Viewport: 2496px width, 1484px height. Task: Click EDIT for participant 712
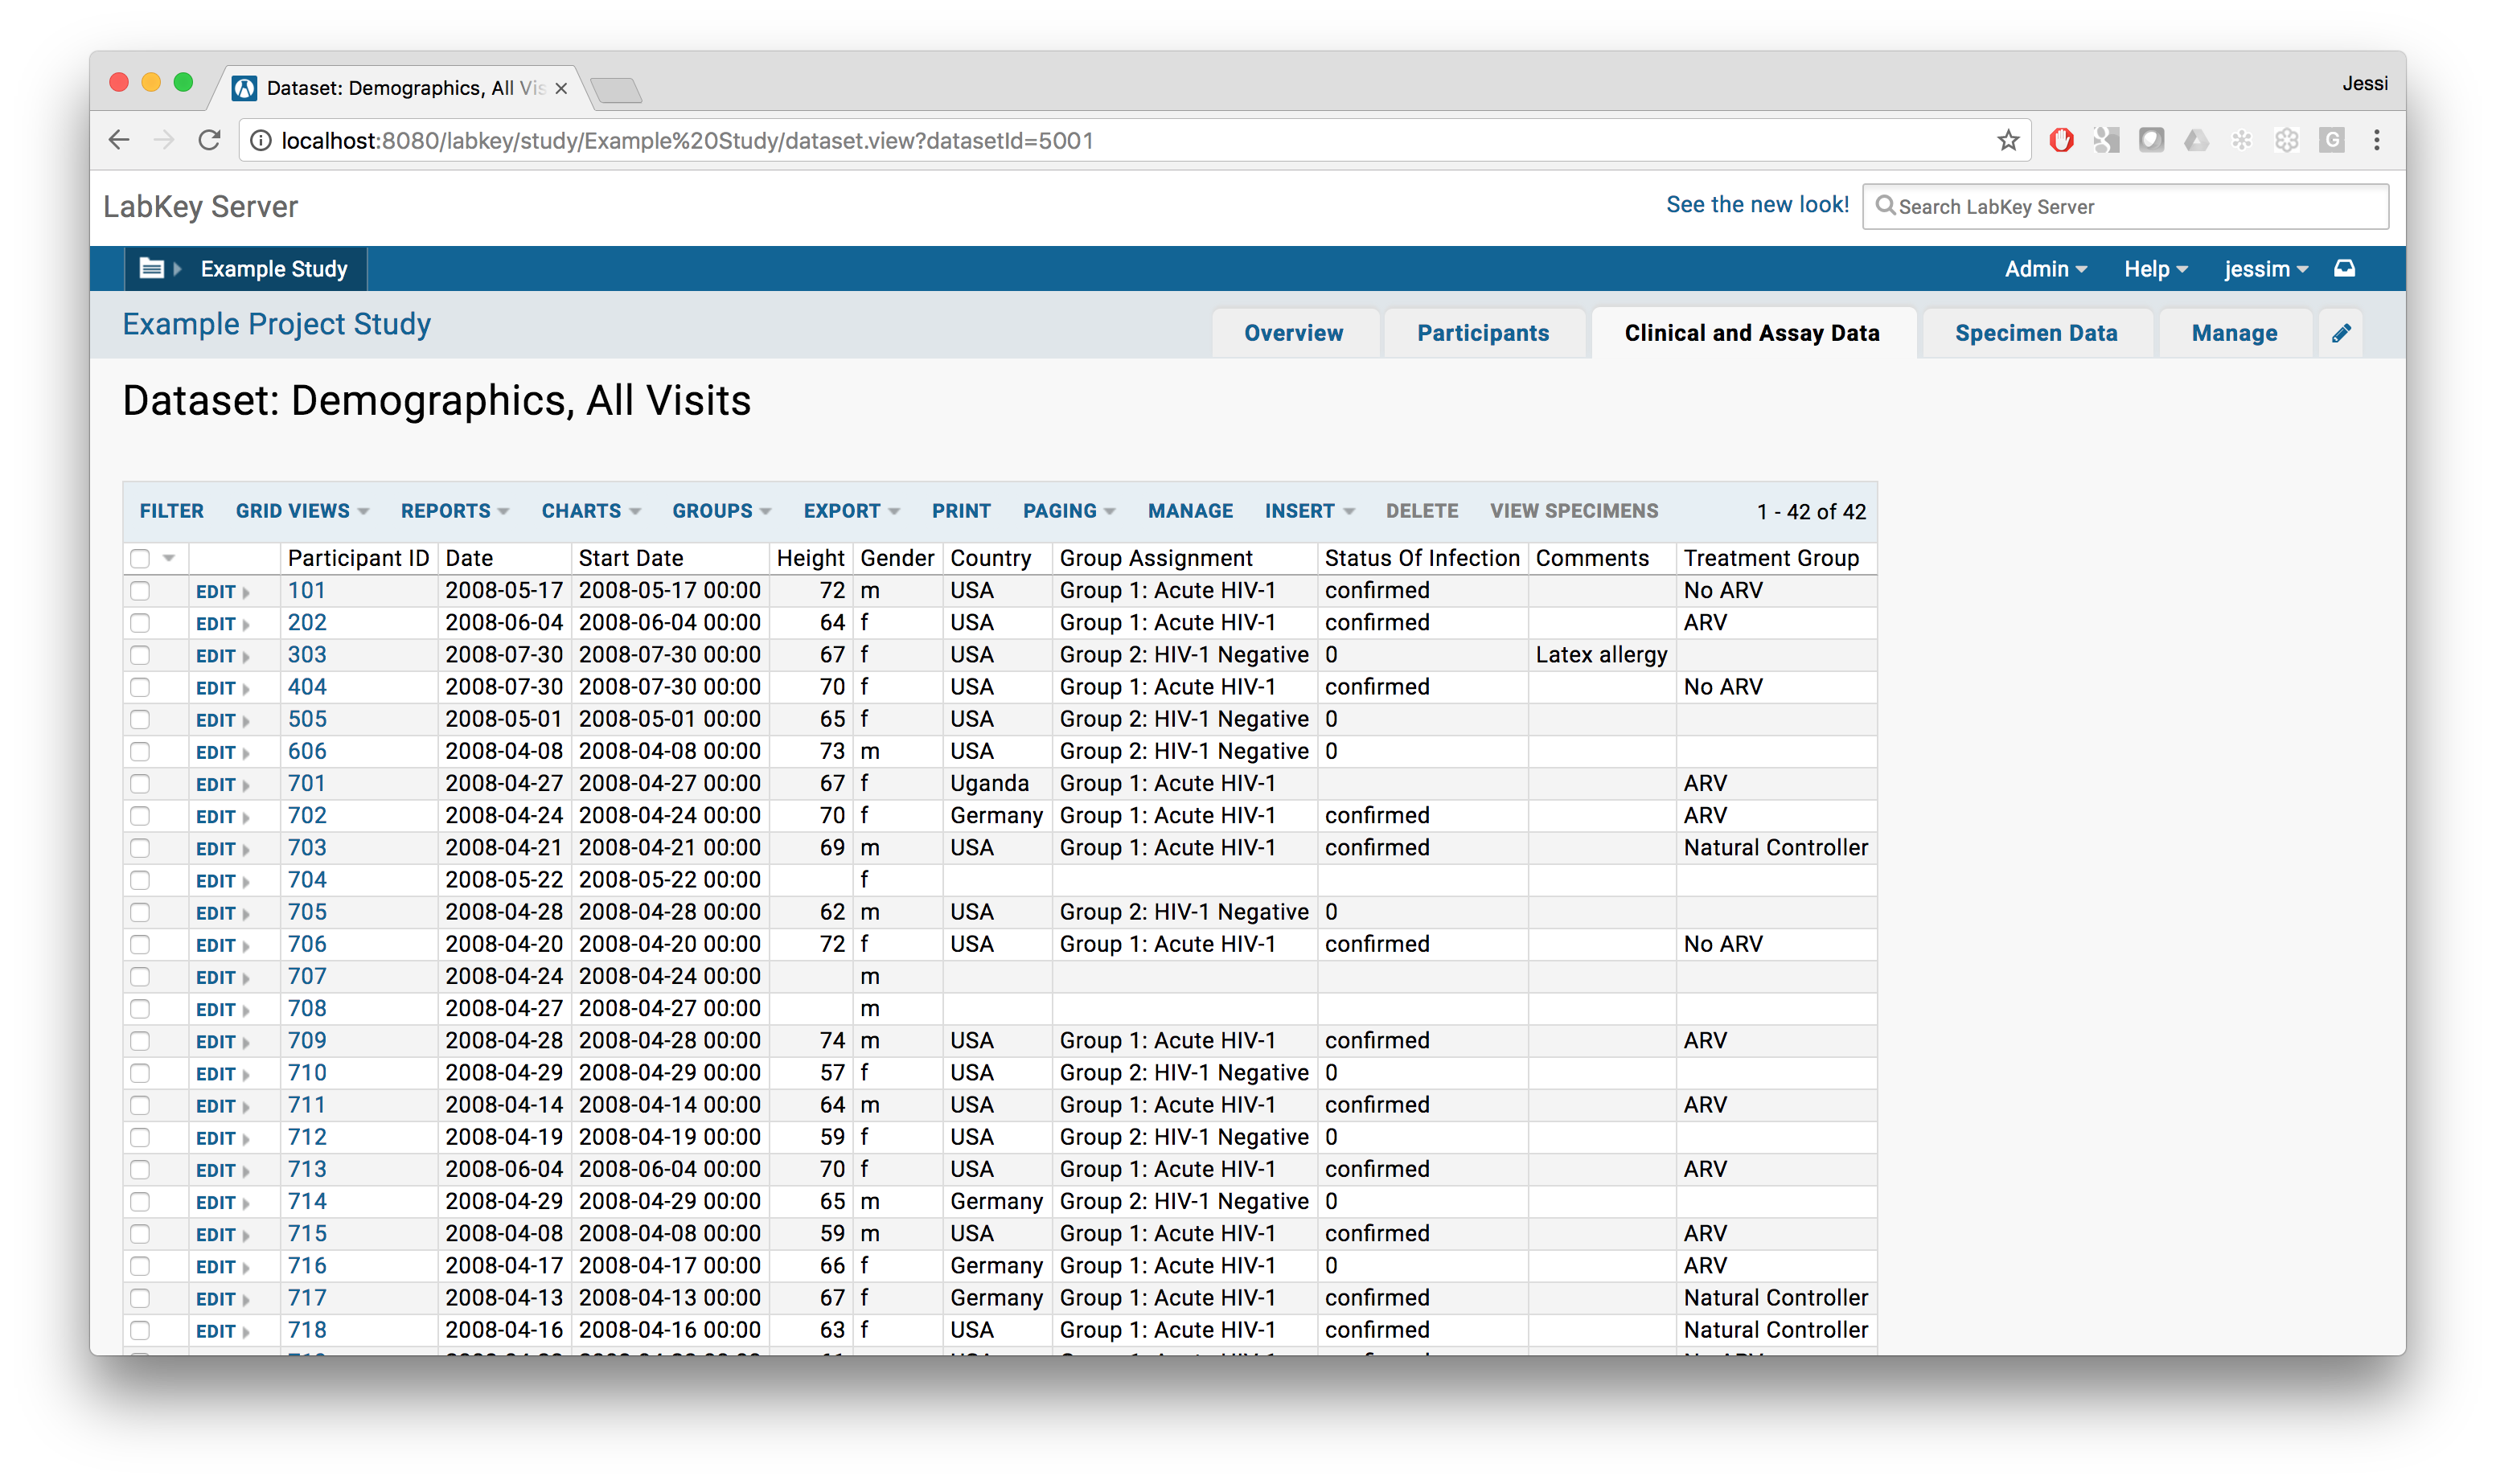(216, 1138)
